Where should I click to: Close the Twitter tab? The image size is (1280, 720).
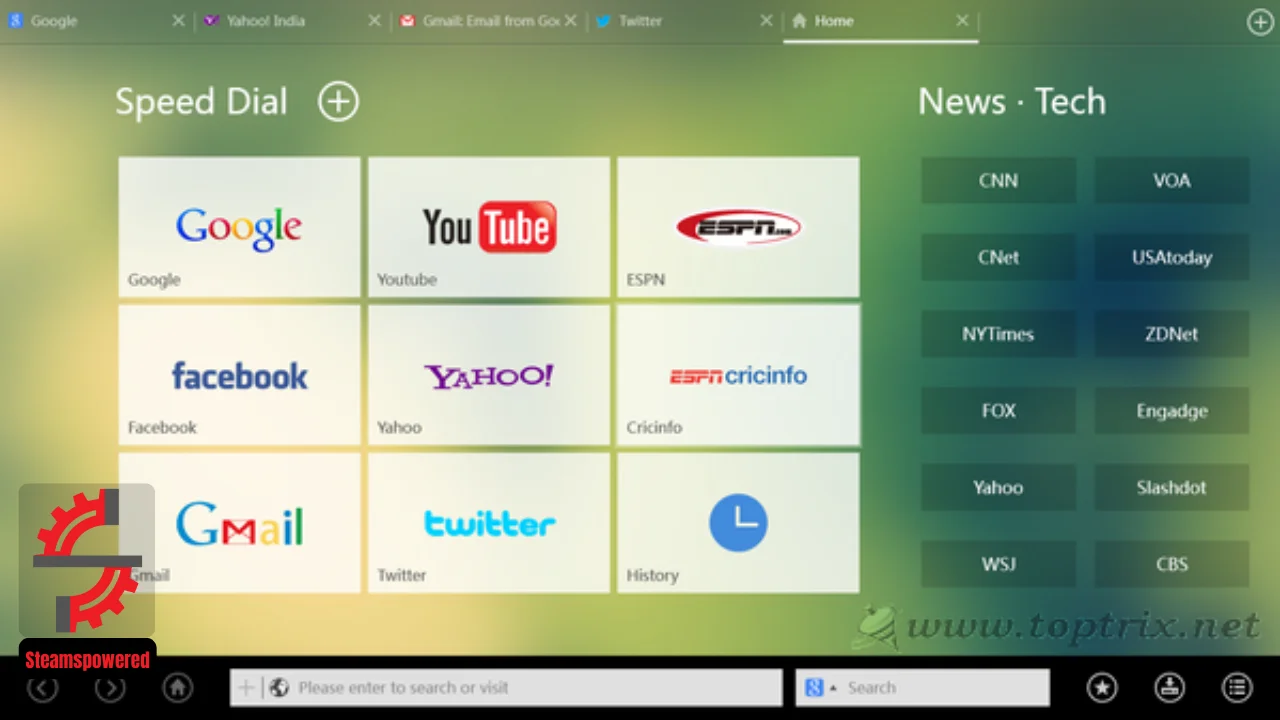click(766, 21)
